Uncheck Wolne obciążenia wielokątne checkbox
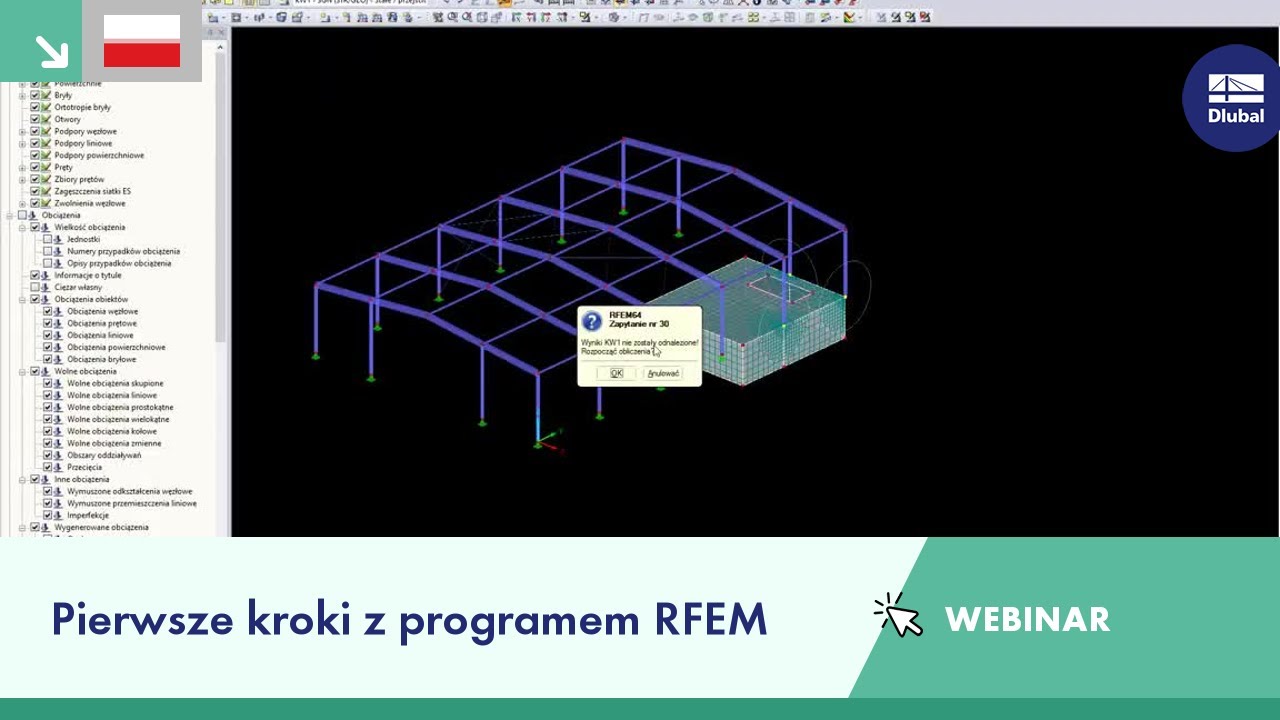Screen dimensions: 1280x720 (x=47, y=419)
